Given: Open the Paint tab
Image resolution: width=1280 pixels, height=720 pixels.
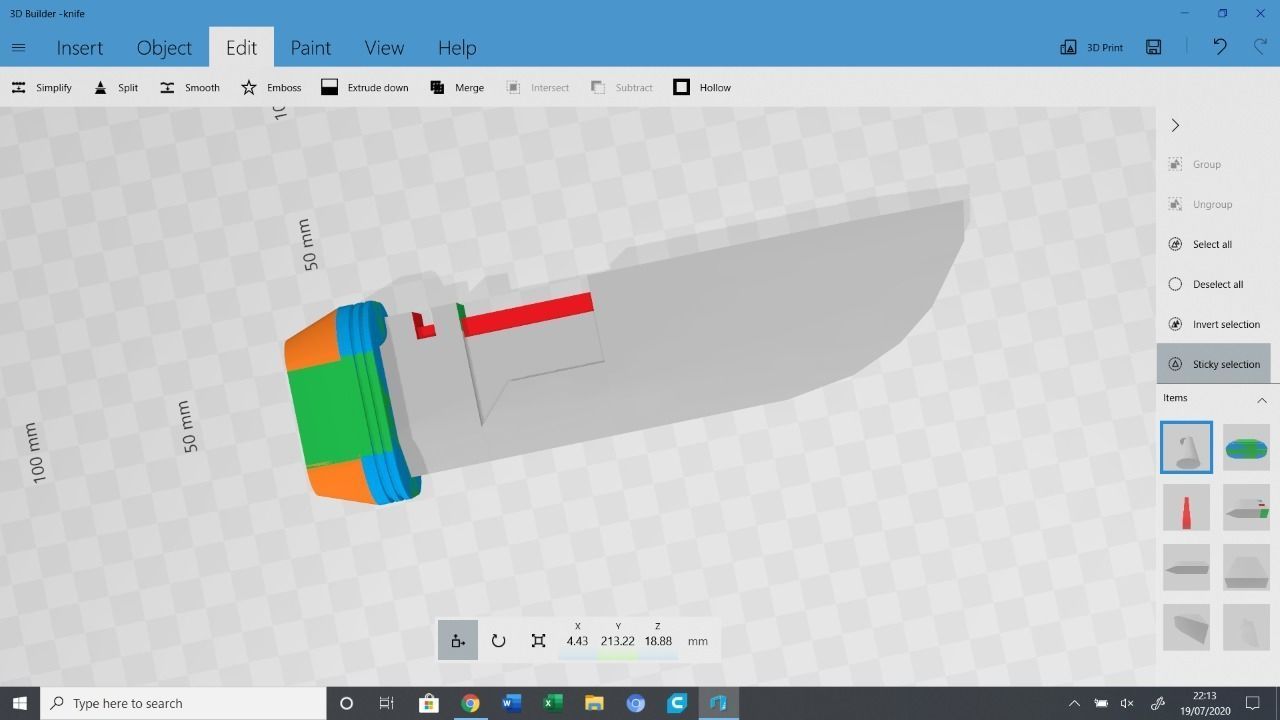Looking at the screenshot, I should click(310, 48).
